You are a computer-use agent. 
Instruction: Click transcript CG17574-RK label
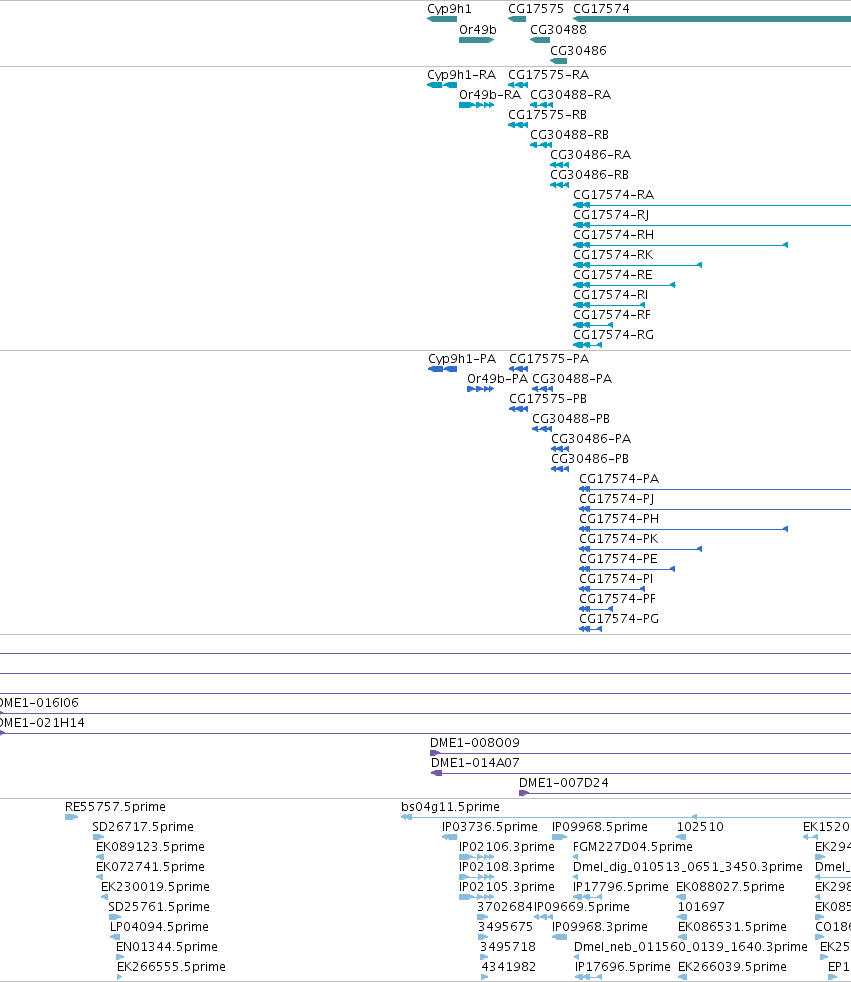613,255
